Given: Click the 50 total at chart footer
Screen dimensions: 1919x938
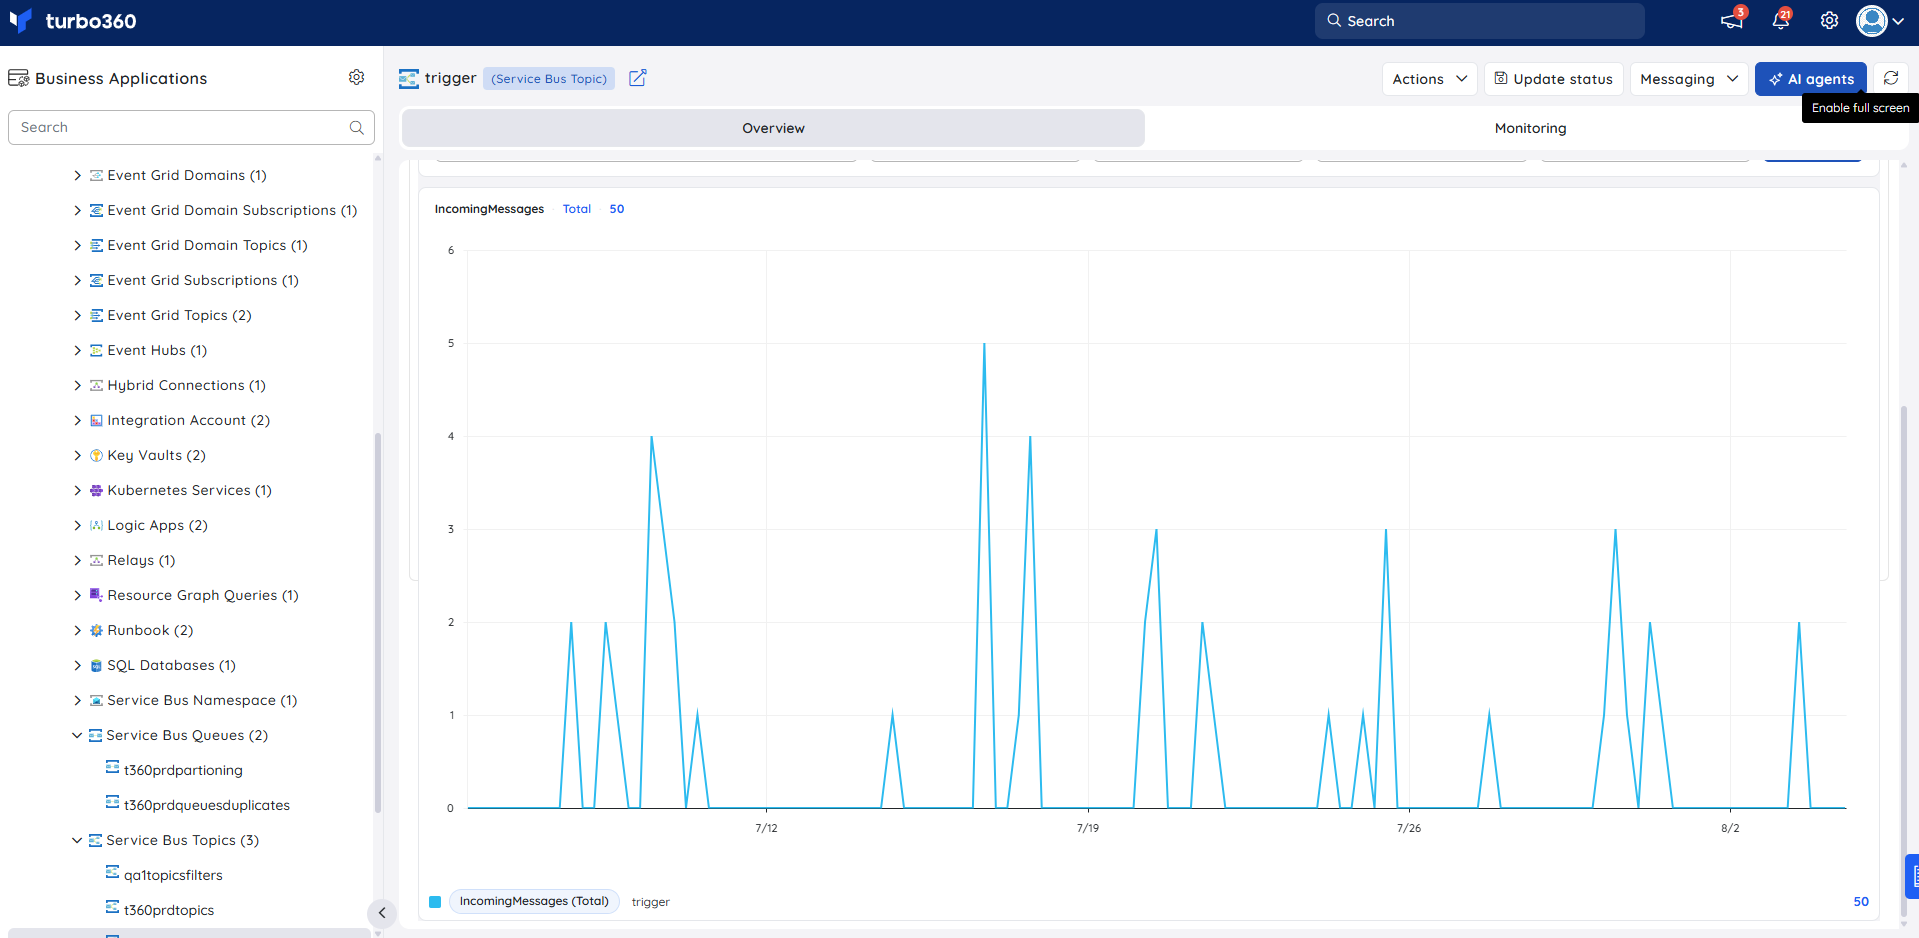Looking at the screenshot, I should [x=1860, y=901].
